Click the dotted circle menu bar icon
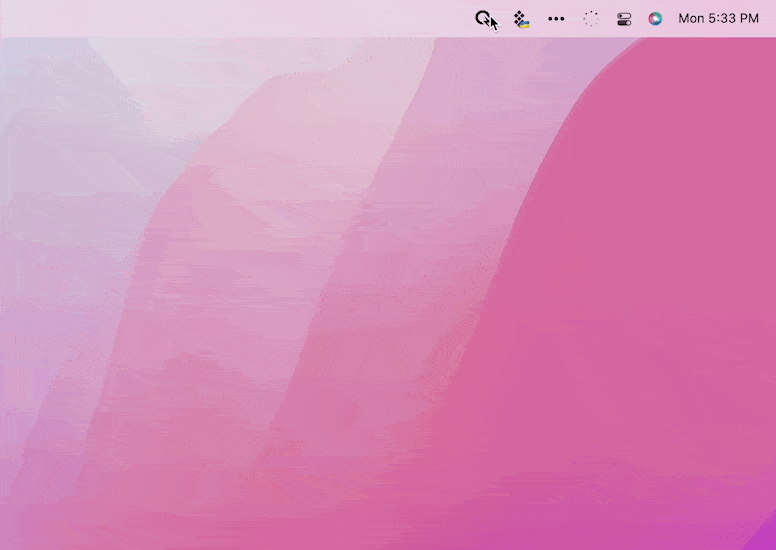776x550 pixels. coord(591,19)
